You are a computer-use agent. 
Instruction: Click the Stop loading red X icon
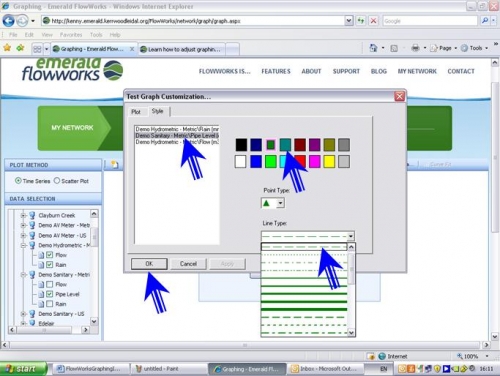pyautogui.click(x=373, y=21)
